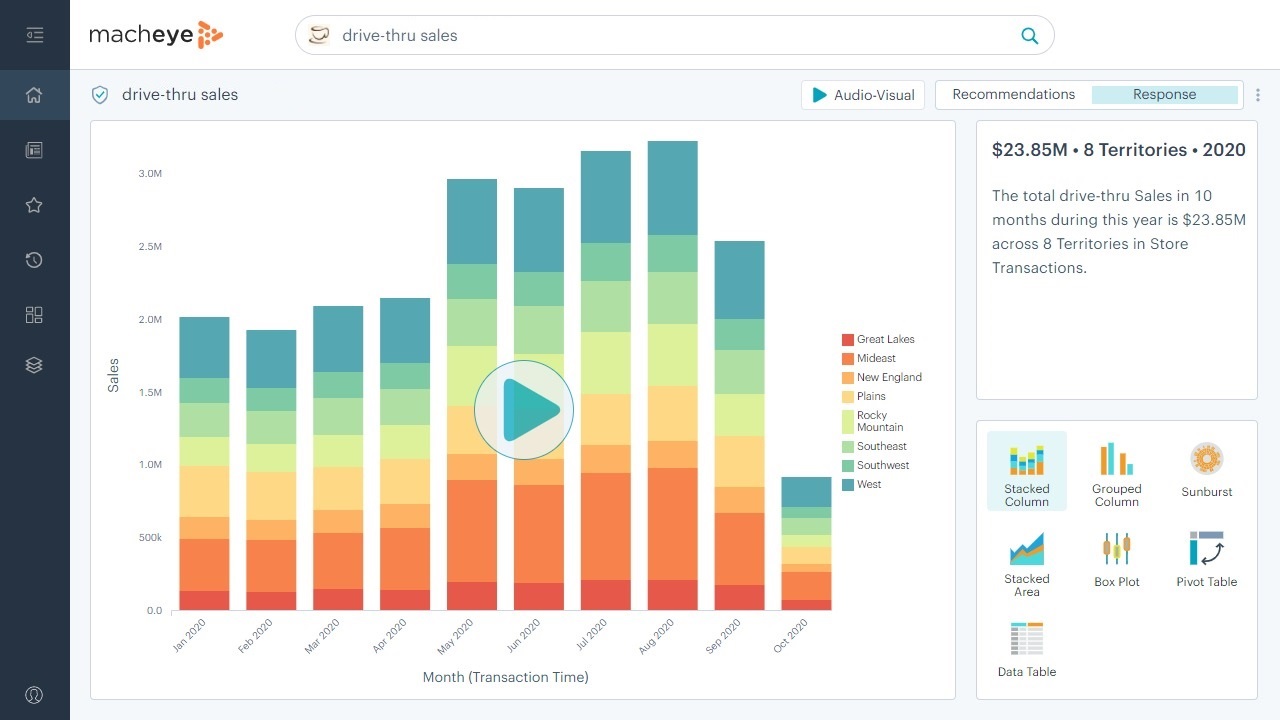Click the search magnifier icon
The height and width of the screenshot is (720, 1280).
(1029, 36)
